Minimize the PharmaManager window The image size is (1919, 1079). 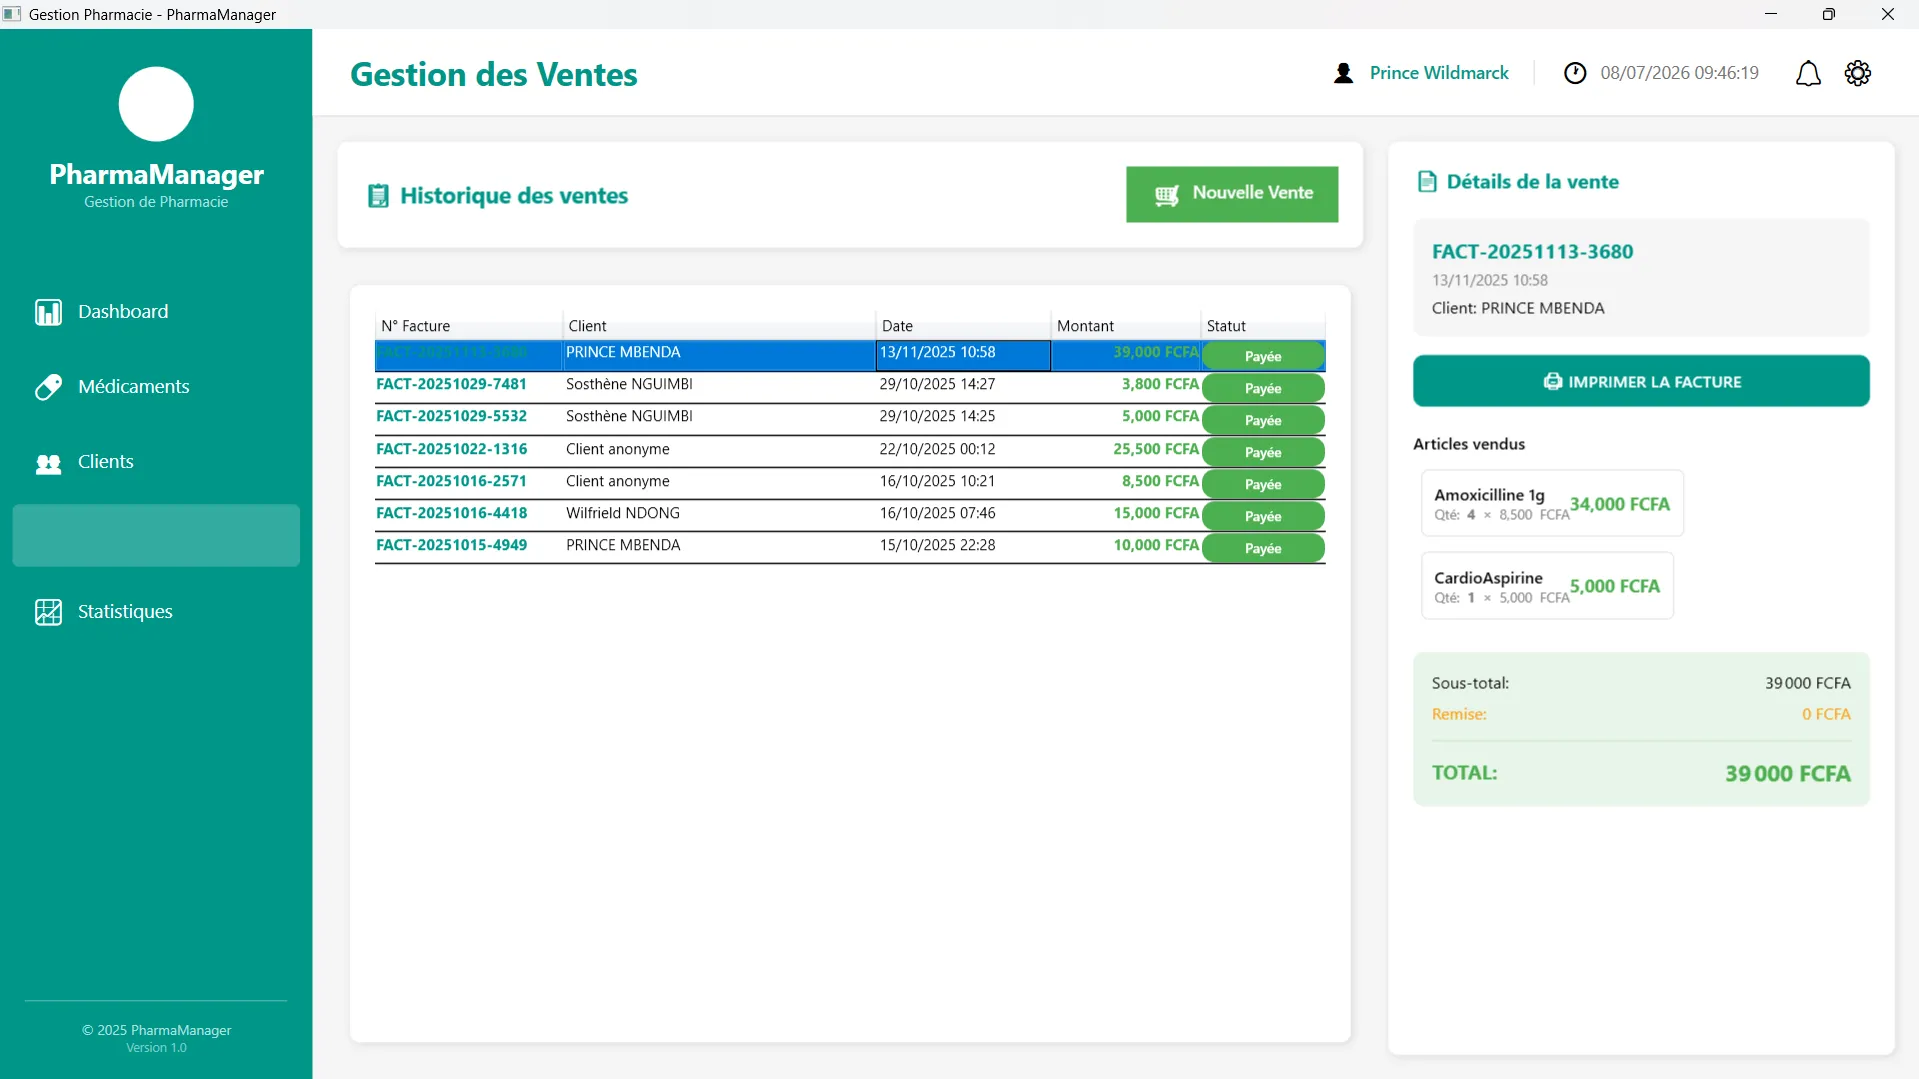1771,14
